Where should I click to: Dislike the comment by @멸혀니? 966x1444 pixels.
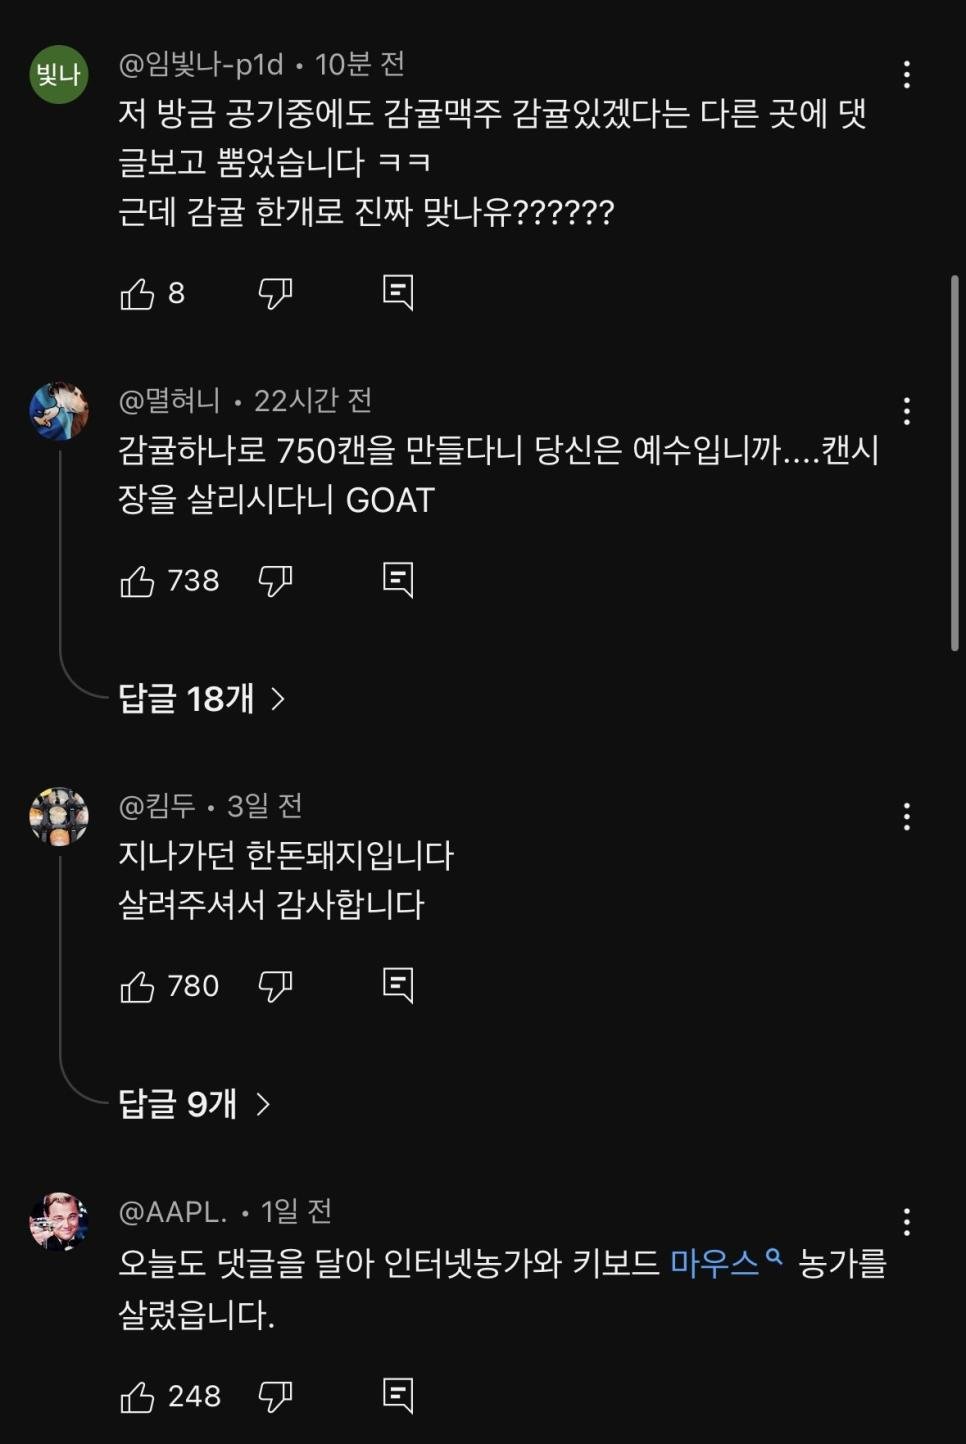tap(275, 581)
